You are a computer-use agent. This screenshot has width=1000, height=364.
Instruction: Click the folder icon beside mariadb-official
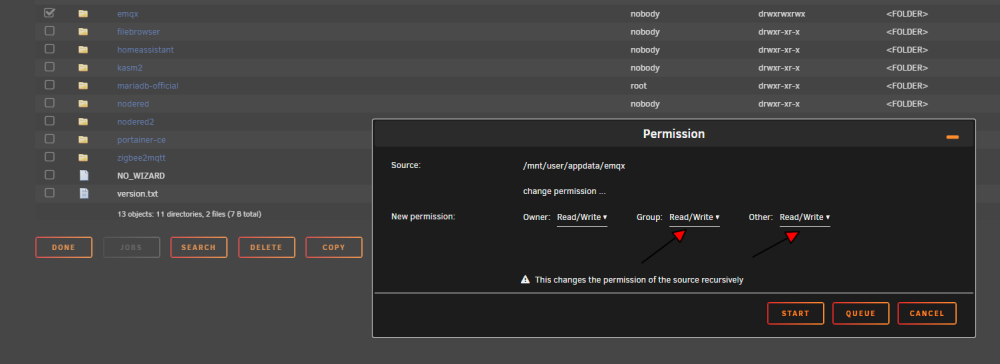(x=83, y=85)
